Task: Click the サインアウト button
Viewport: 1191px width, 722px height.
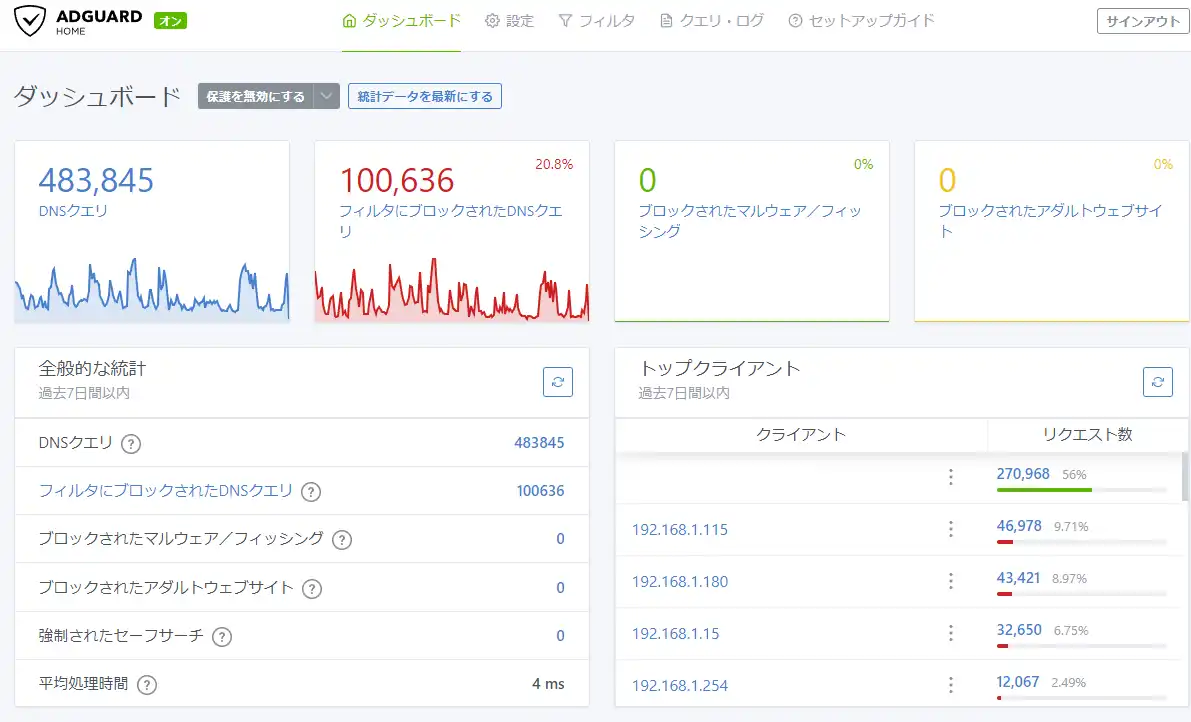Action: click(x=1142, y=21)
